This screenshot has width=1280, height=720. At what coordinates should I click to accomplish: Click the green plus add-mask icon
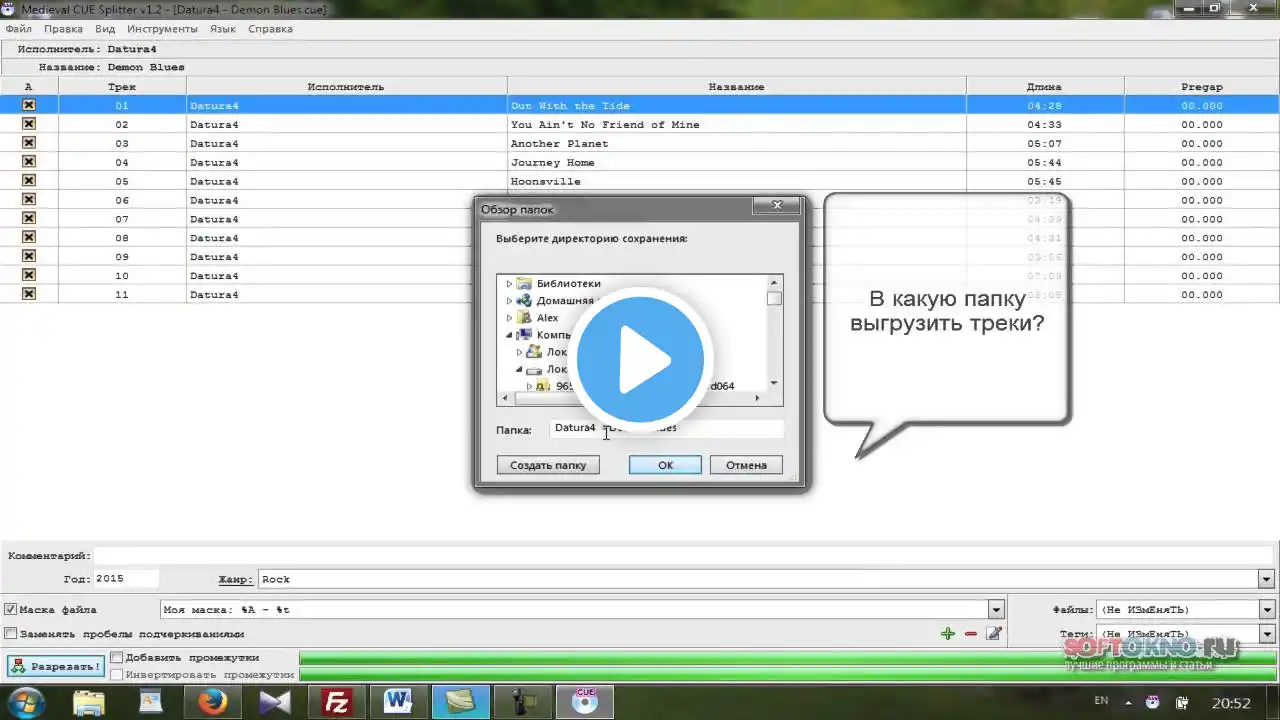948,633
